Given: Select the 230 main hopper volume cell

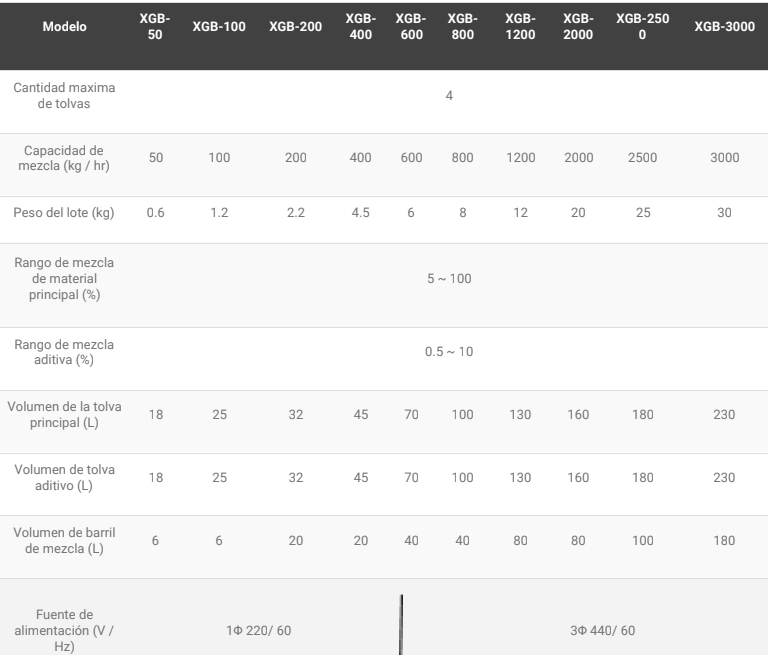Looking at the screenshot, I should coord(724,414).
